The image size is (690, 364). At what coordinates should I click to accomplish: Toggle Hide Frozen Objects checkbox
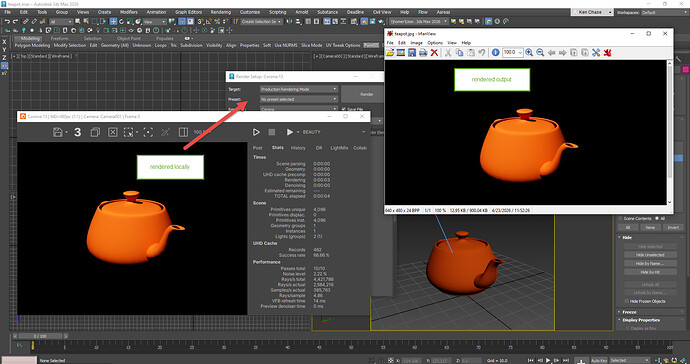(x=627, y=301)
